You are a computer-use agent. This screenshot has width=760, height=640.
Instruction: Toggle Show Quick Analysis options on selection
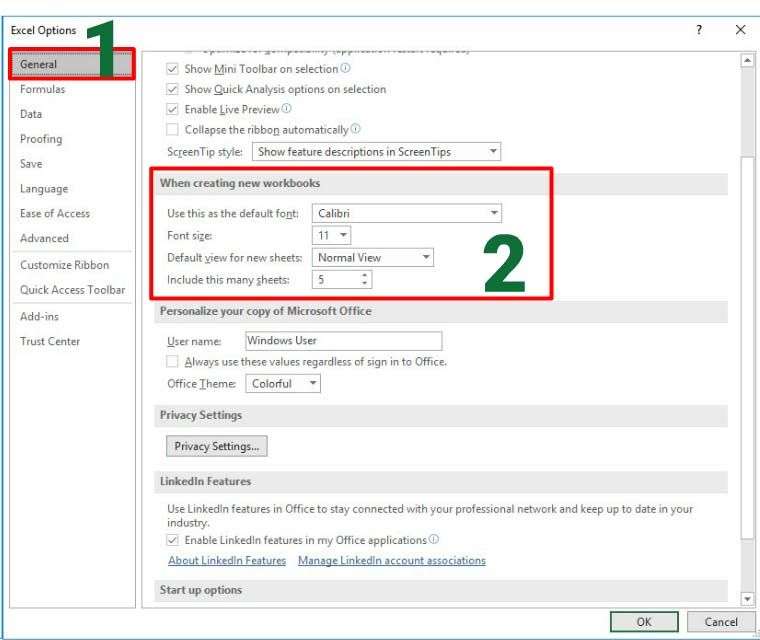[x=172, y=89]
